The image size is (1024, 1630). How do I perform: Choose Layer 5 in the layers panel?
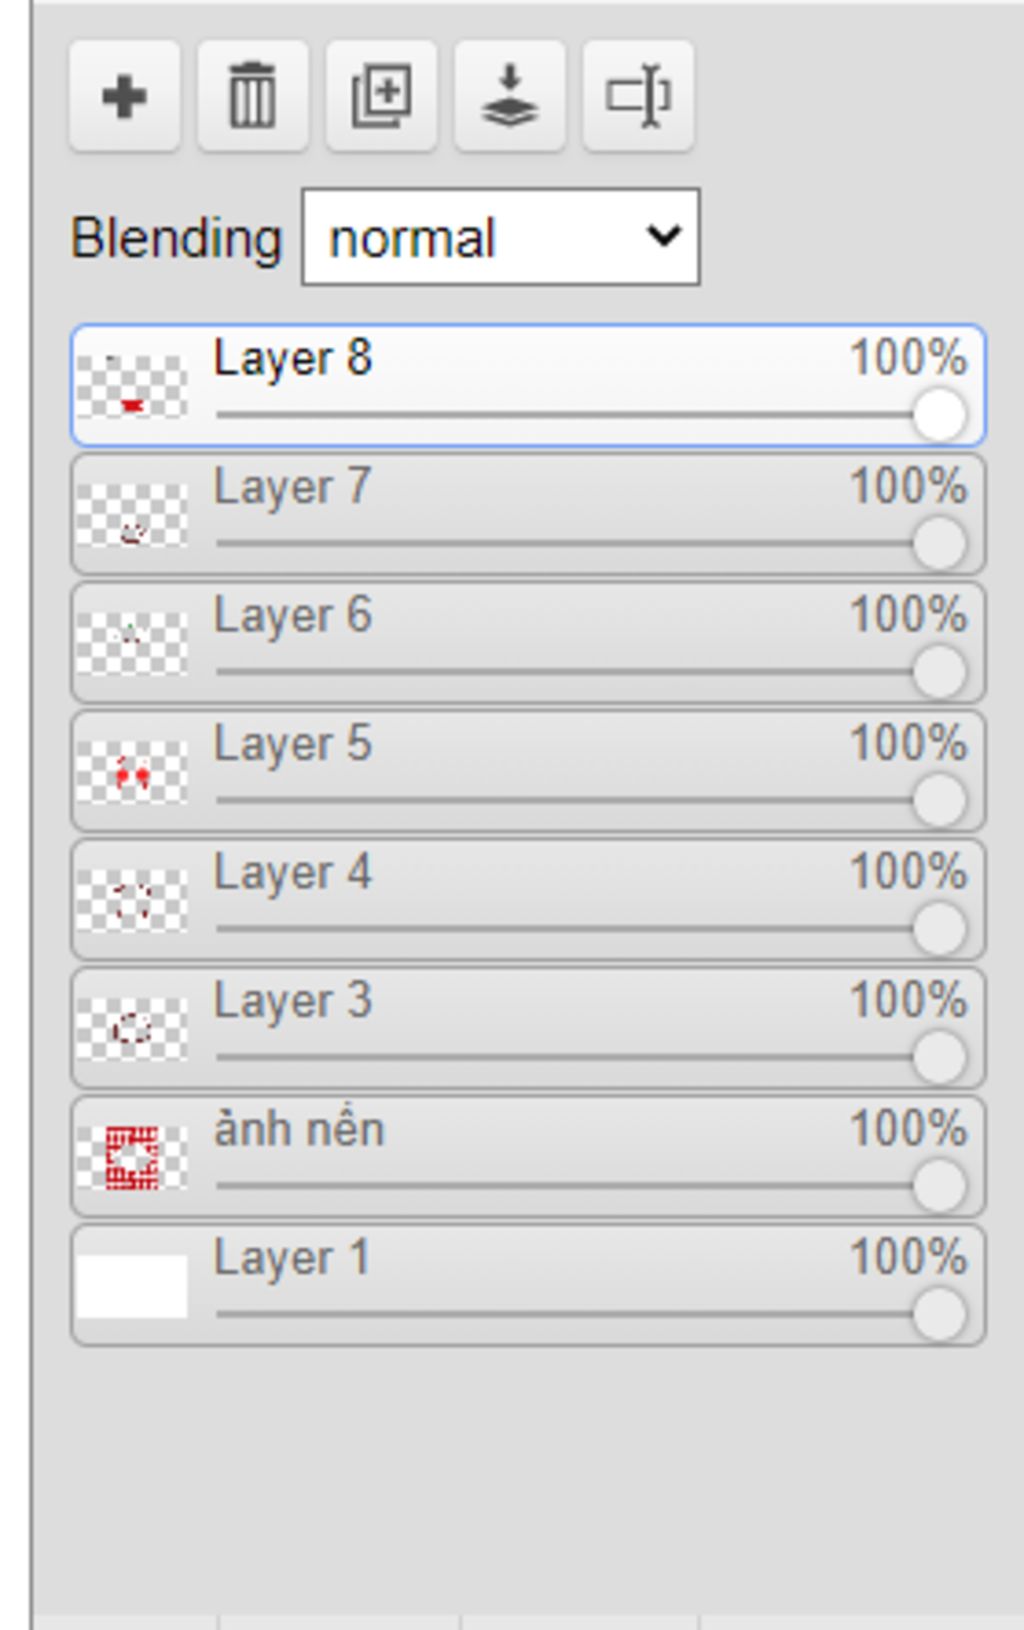(528, 771)
